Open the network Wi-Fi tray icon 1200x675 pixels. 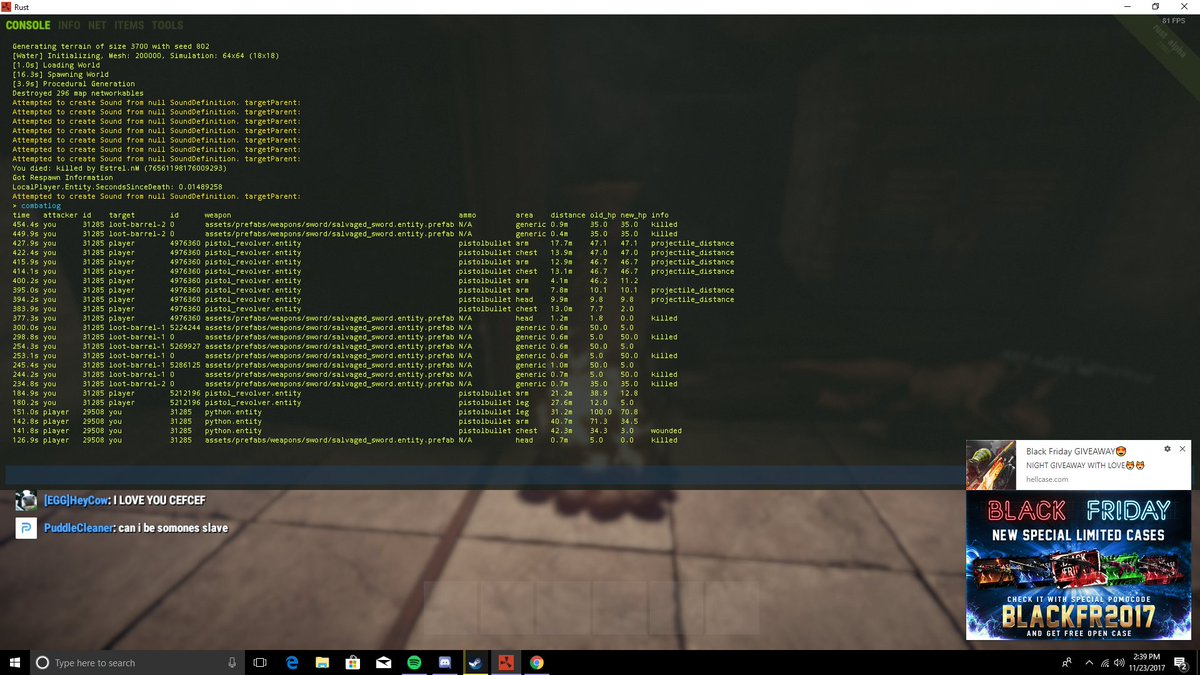[1104, 663]
